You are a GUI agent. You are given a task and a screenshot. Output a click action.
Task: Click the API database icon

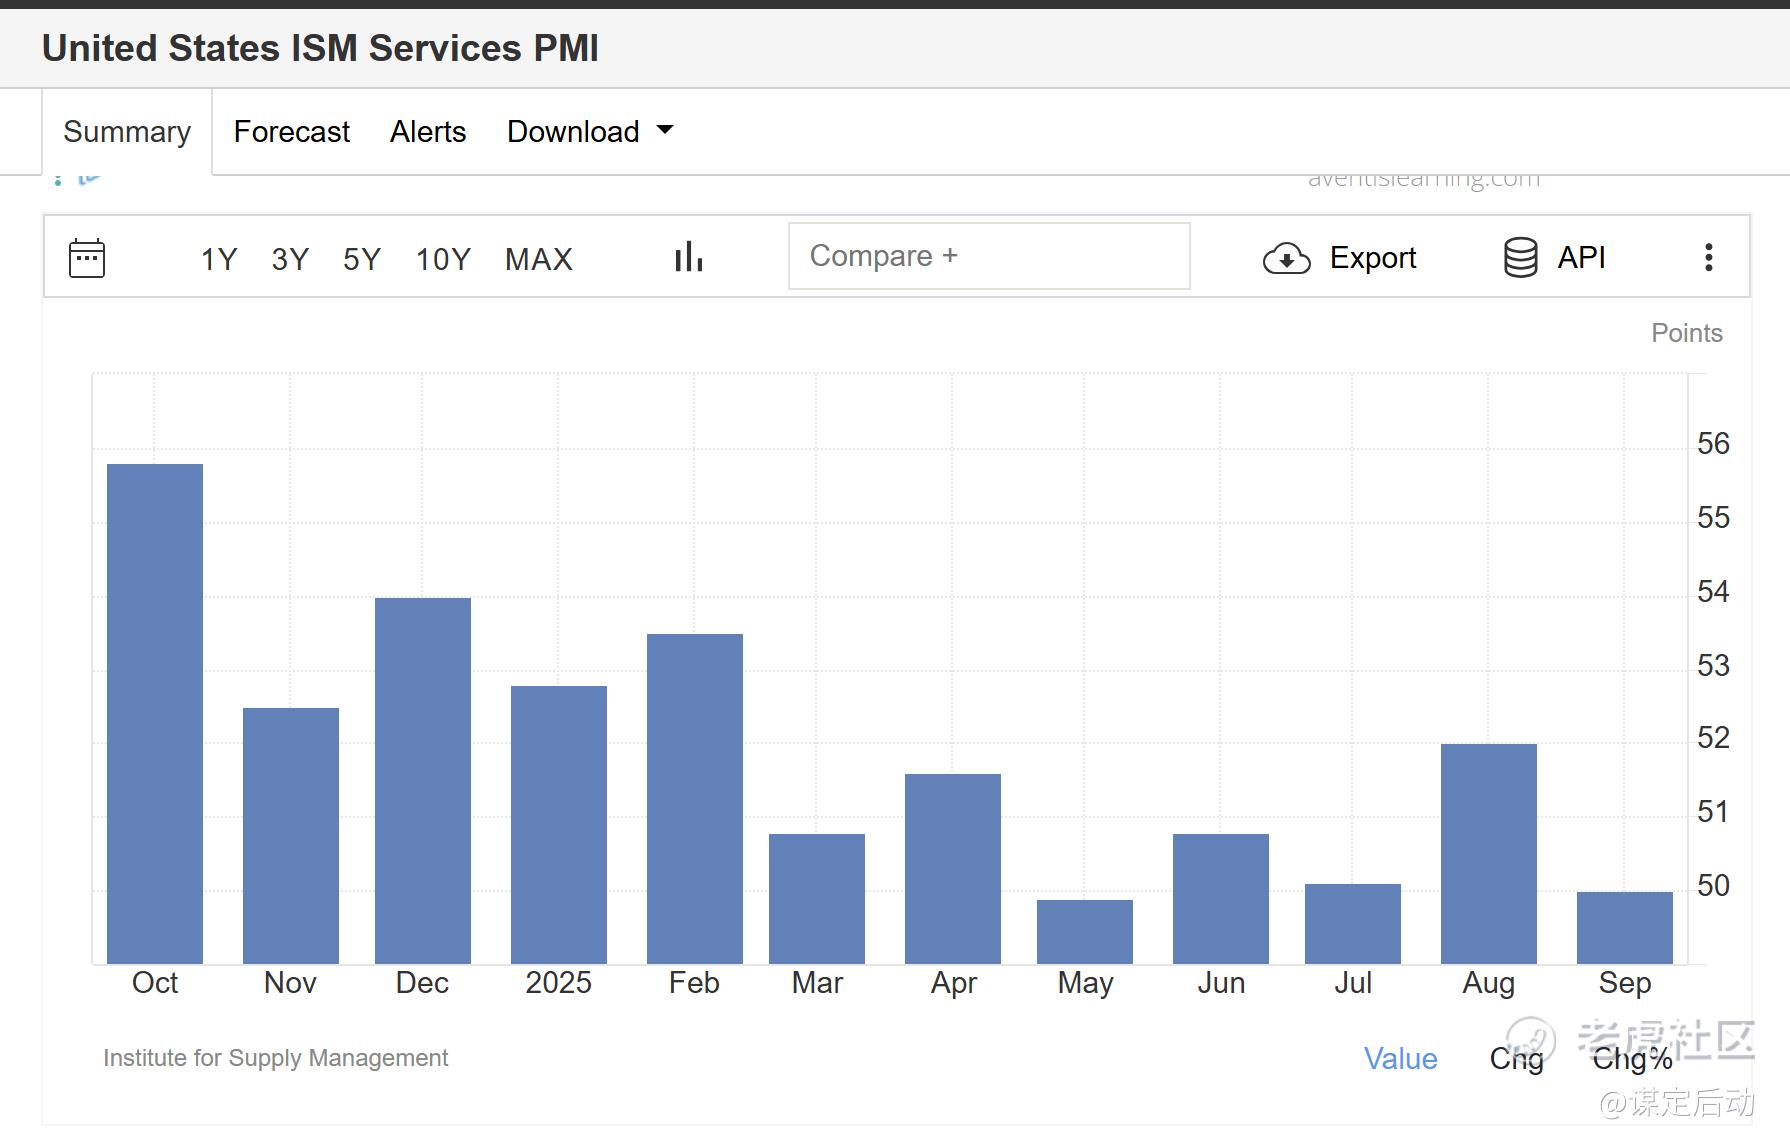(x=1520, y=258)
